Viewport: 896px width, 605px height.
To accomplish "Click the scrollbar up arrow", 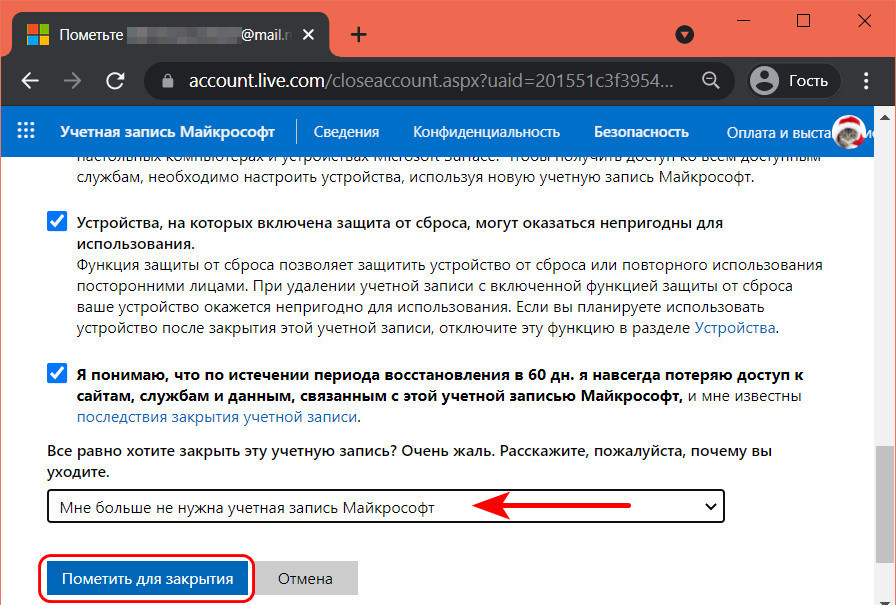I will tap(885, 118).
